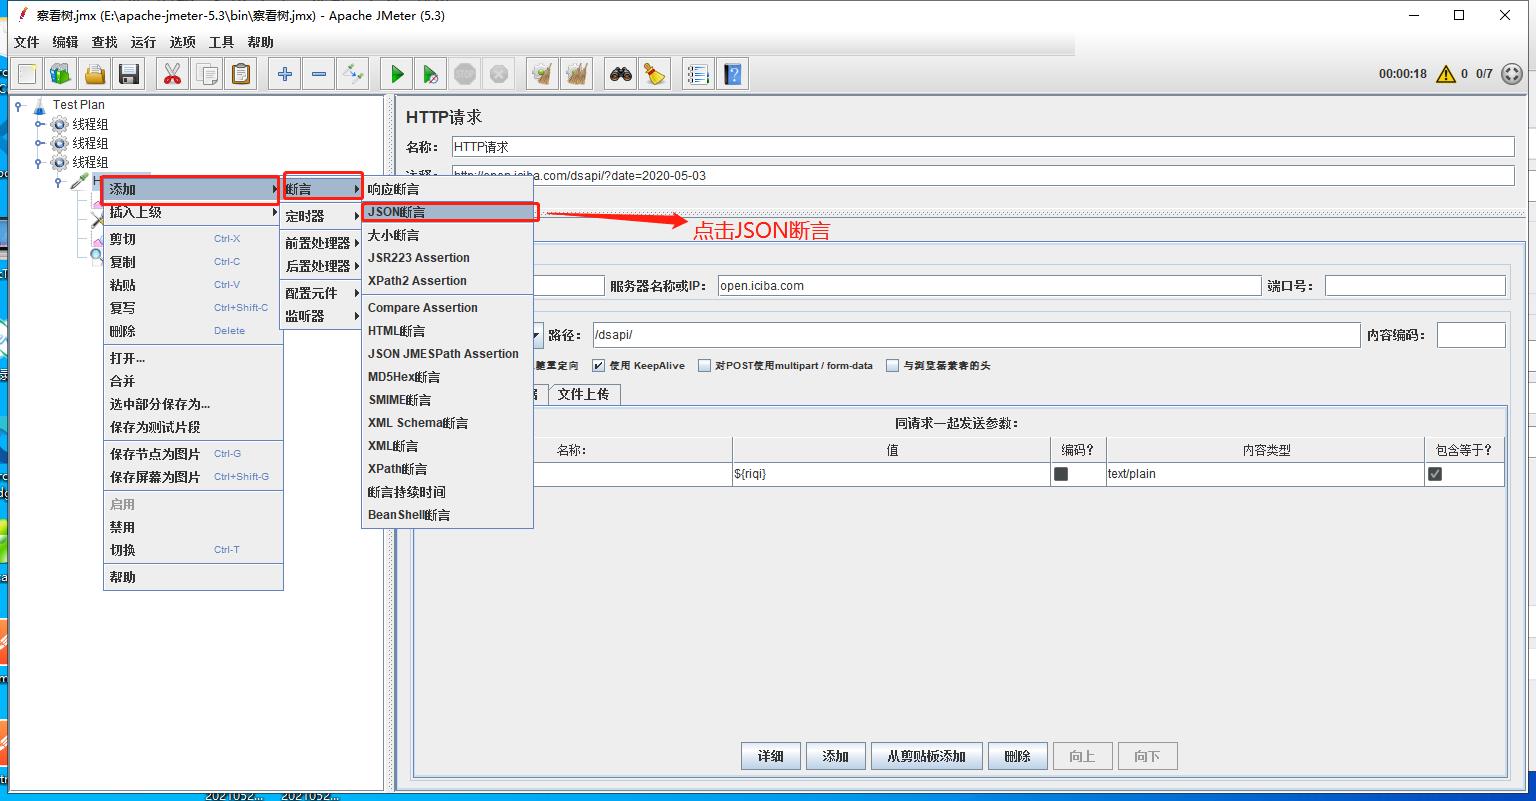The width and height of the screenshot is (1536, 801).
Task: Select 保存节点为图片 in context menu
Action: click(193, 454)
